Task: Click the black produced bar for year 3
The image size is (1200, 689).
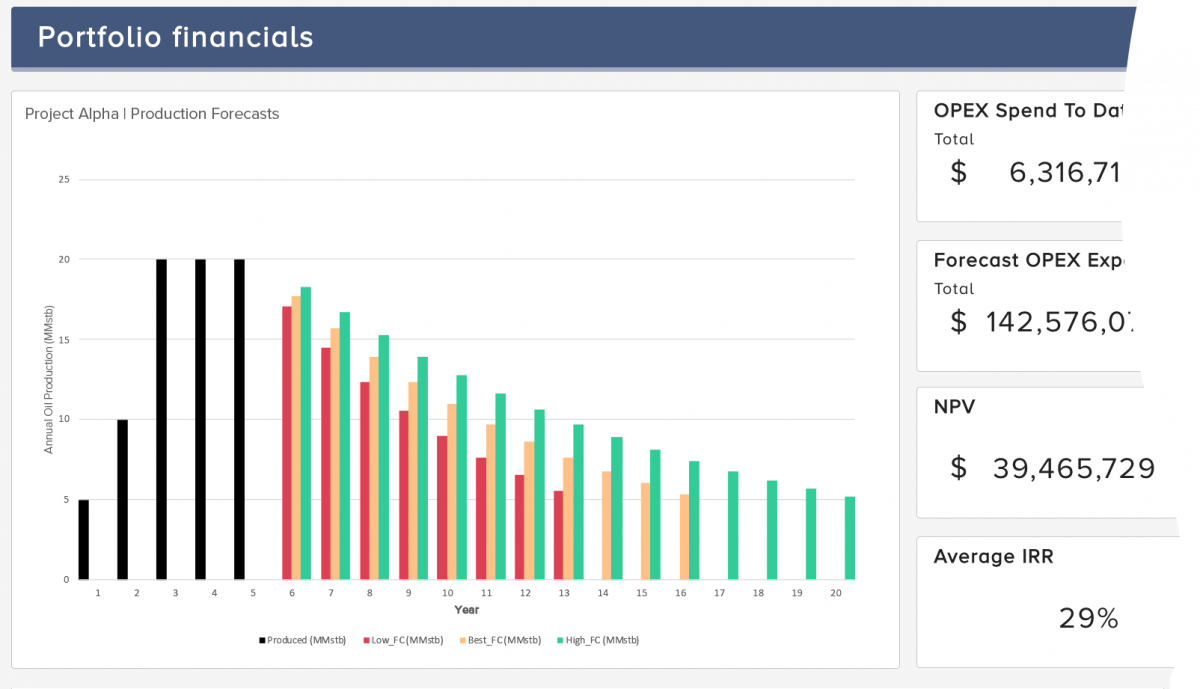Action: pyautogui.click(x=161, y=420)
